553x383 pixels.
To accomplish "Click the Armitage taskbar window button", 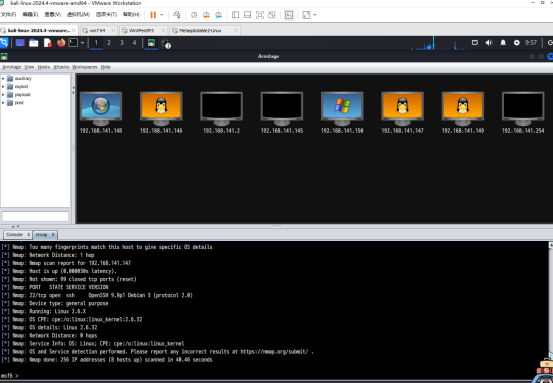I will [x=151, y=43].
